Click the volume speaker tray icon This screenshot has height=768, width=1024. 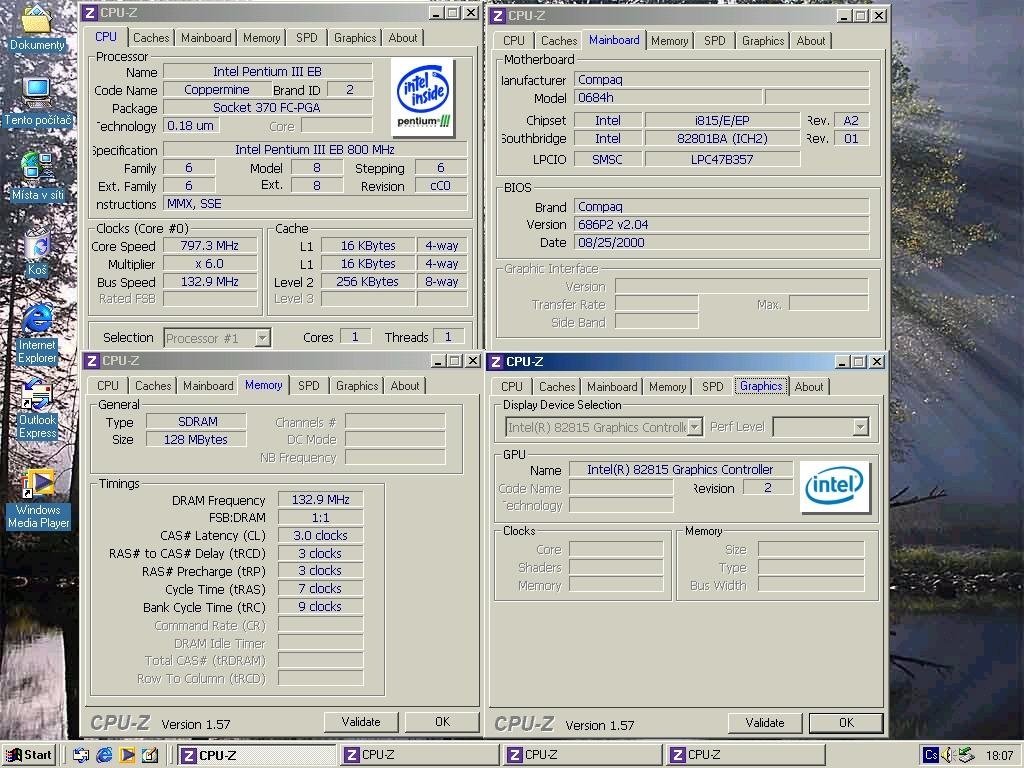pos(948,755)
